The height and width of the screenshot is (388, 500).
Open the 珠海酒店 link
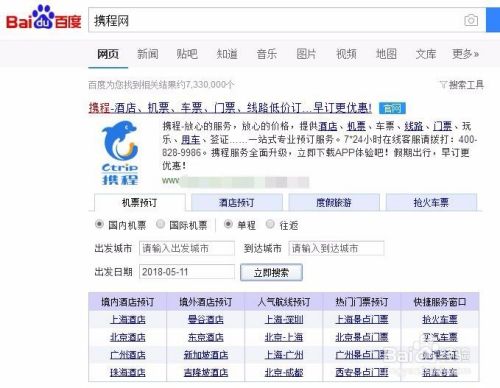coord(128,372)
